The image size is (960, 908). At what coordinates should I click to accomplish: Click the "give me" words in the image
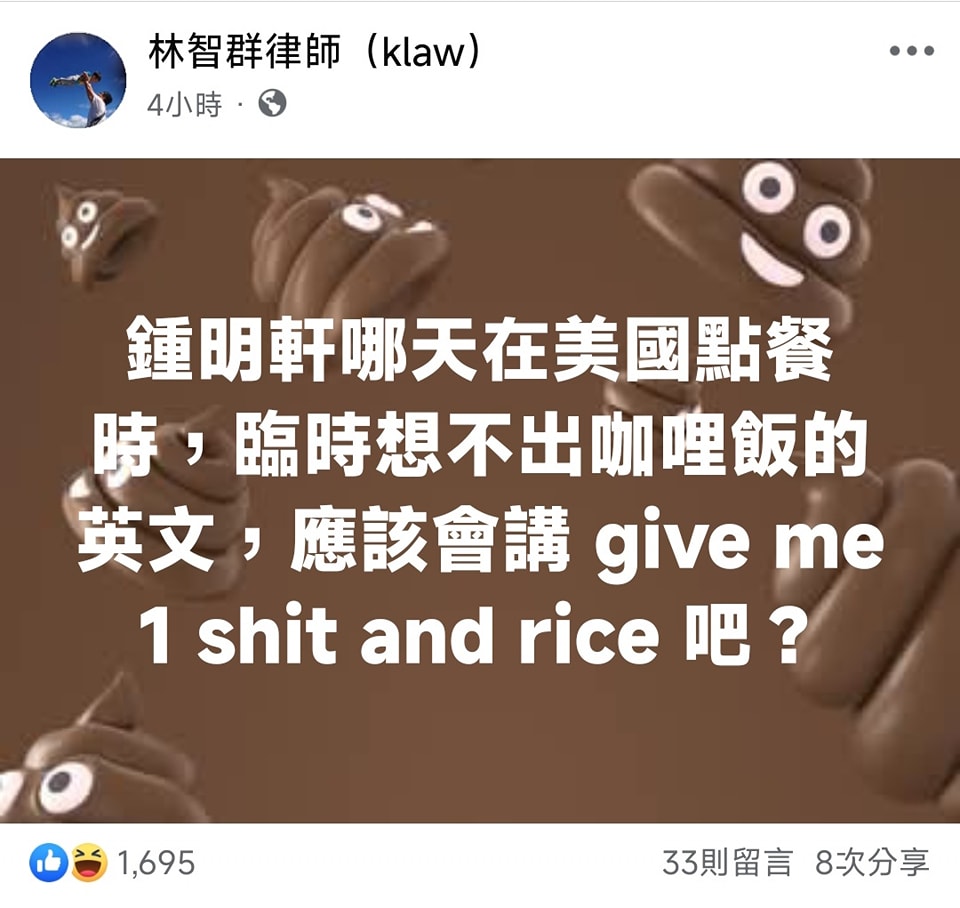[739, 542]
